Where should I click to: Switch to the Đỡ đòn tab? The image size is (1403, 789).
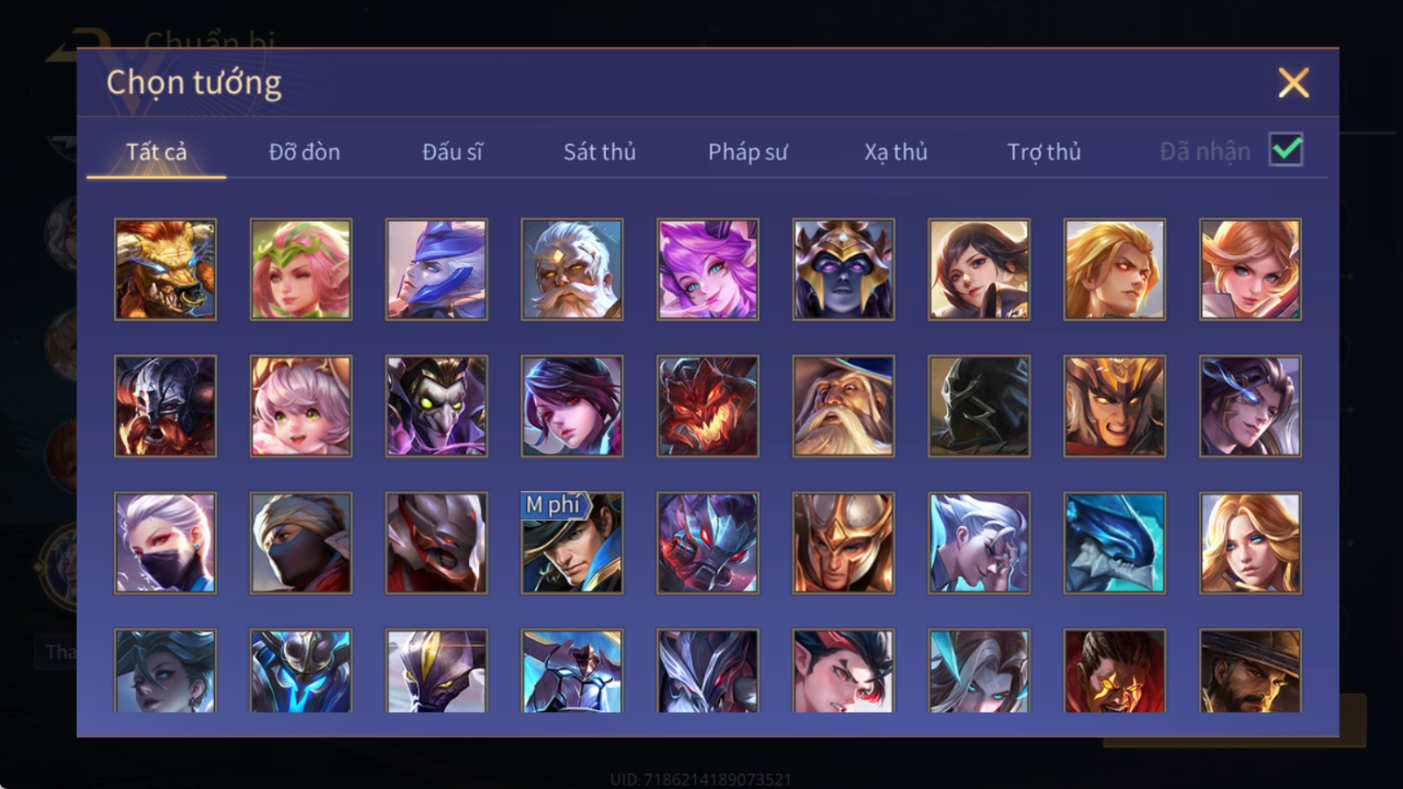(304, 152)
